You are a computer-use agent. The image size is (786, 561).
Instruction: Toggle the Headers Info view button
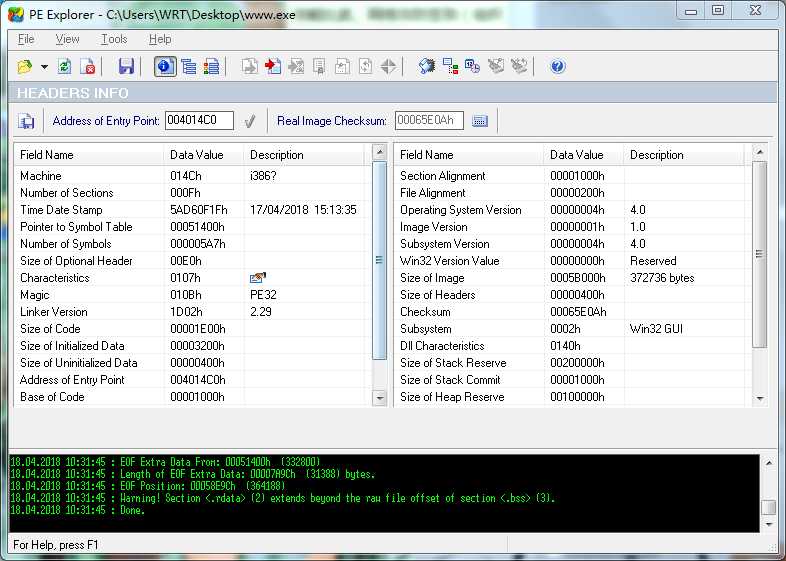click(165, 66)
